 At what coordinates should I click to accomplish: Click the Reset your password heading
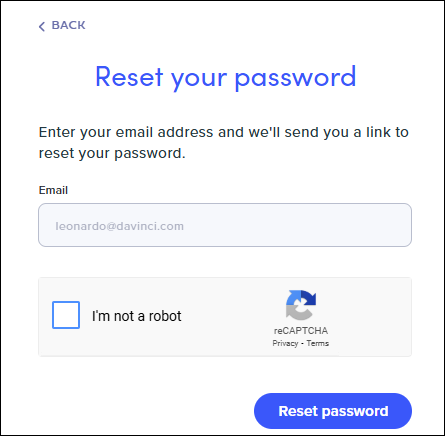pos(226,77)
